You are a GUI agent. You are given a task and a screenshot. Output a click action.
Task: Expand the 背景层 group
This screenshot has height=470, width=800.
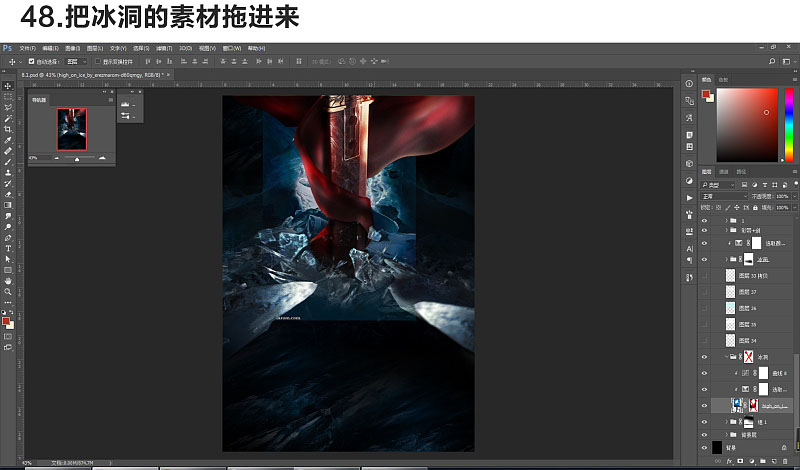click(x=727, y=435)
